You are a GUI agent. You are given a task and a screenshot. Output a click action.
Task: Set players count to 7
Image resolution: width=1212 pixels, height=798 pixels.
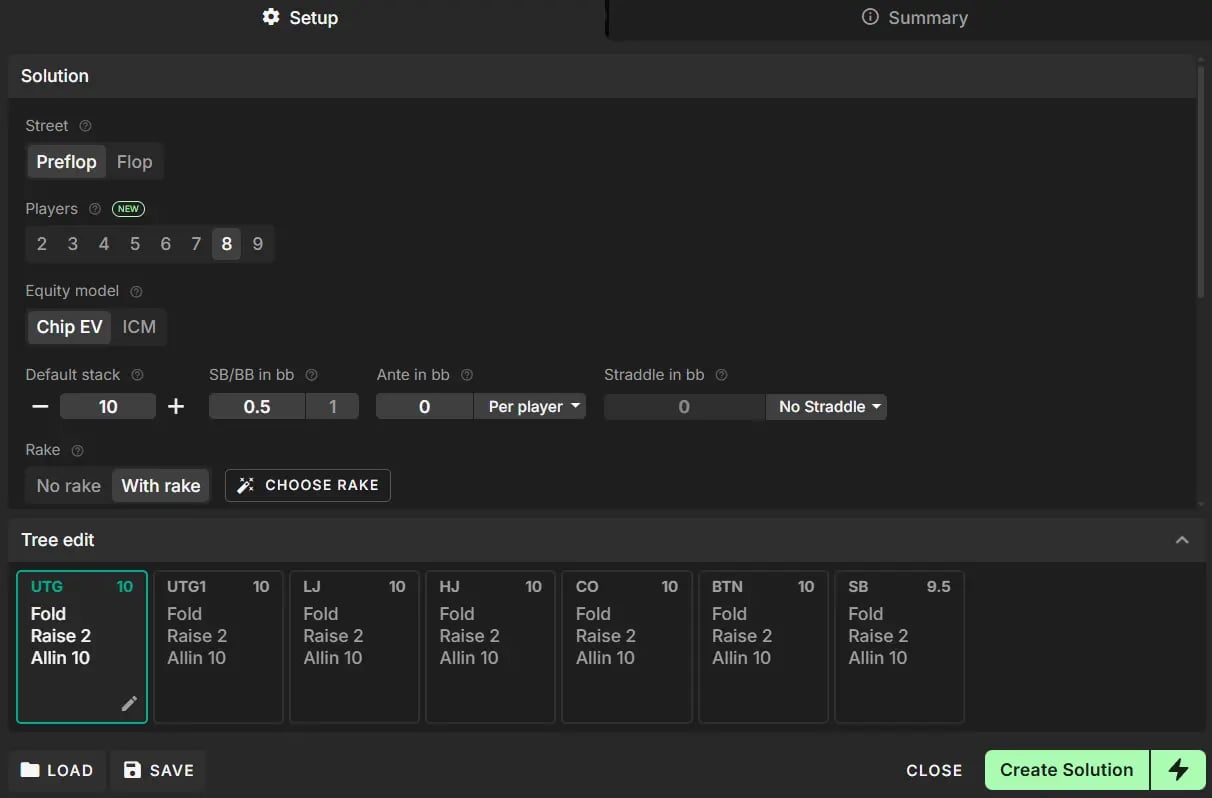point(196,244)
